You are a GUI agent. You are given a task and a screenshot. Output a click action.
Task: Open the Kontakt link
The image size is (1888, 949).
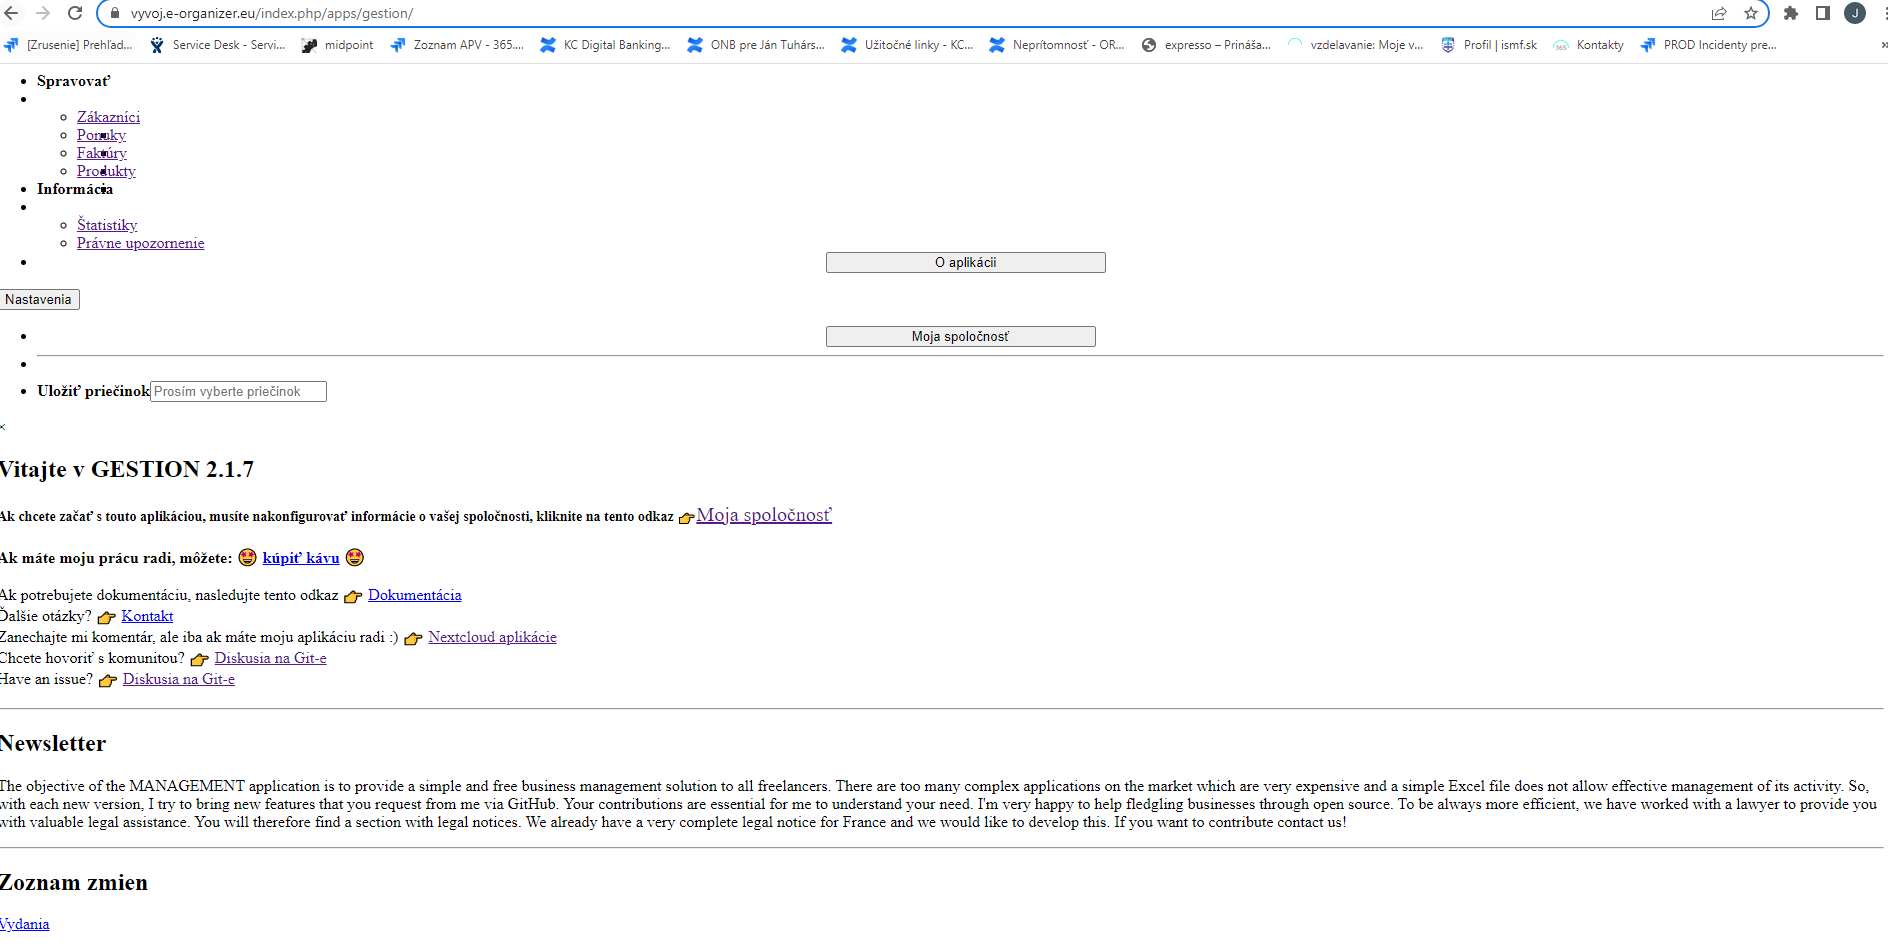point(147,616)
